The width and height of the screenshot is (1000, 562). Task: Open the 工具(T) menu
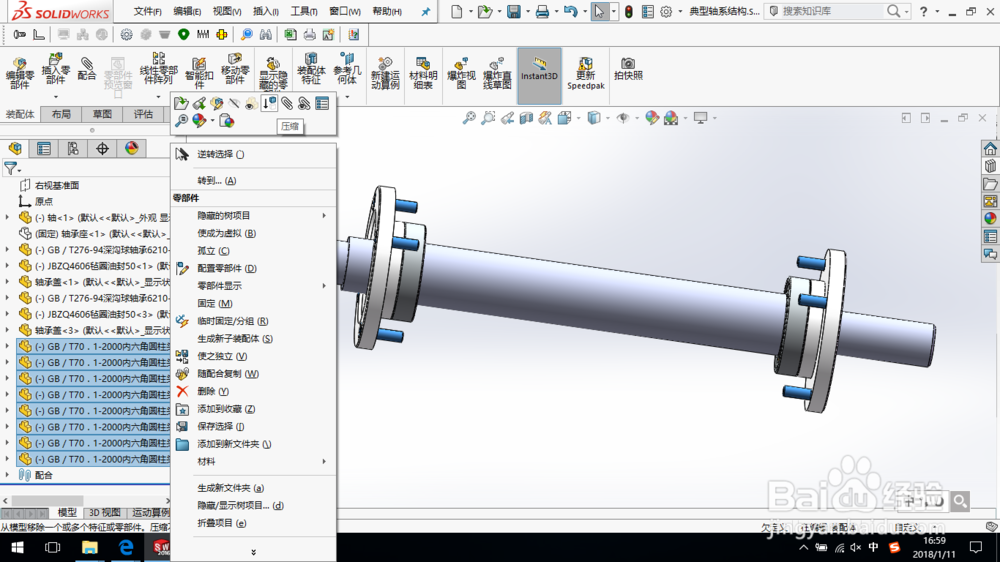click(304, 11)
